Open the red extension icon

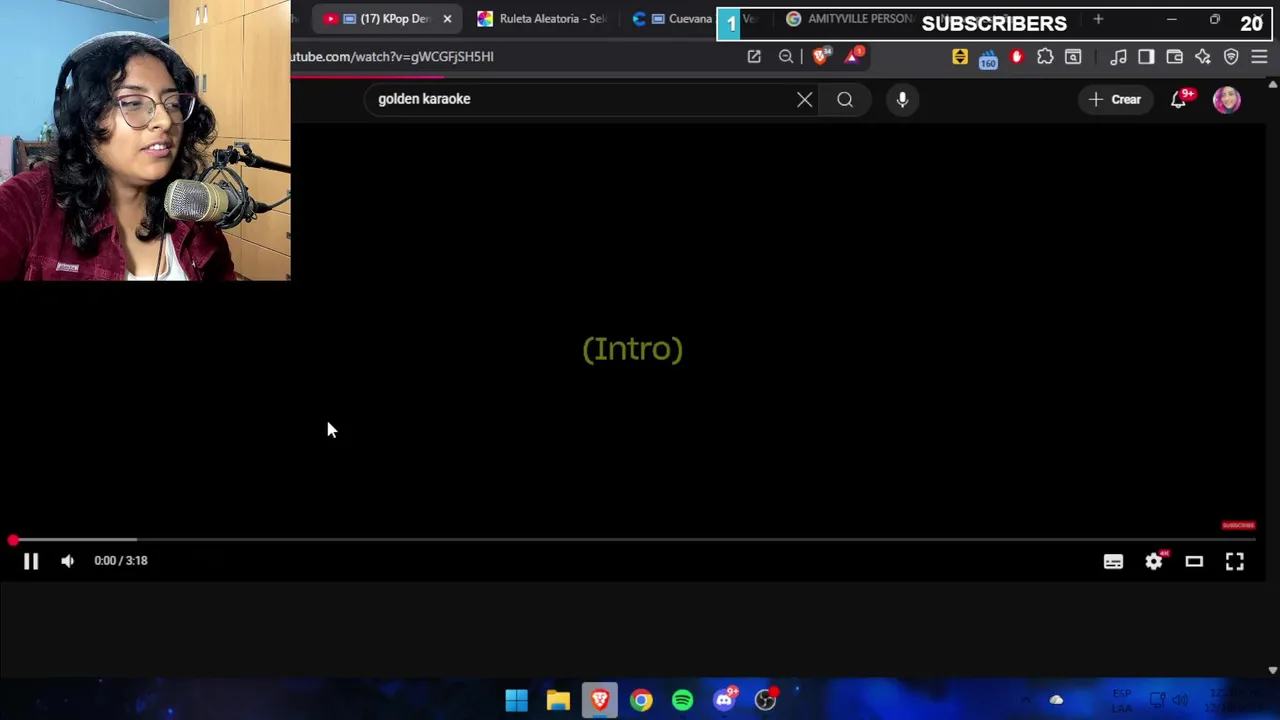tap(1017, 57)
